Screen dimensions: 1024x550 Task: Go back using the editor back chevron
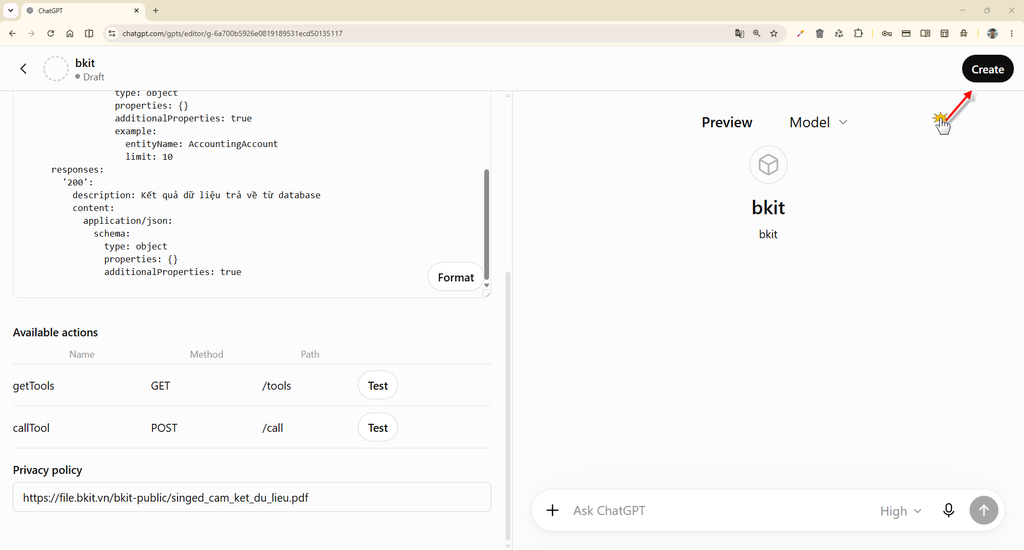(24, 69)
